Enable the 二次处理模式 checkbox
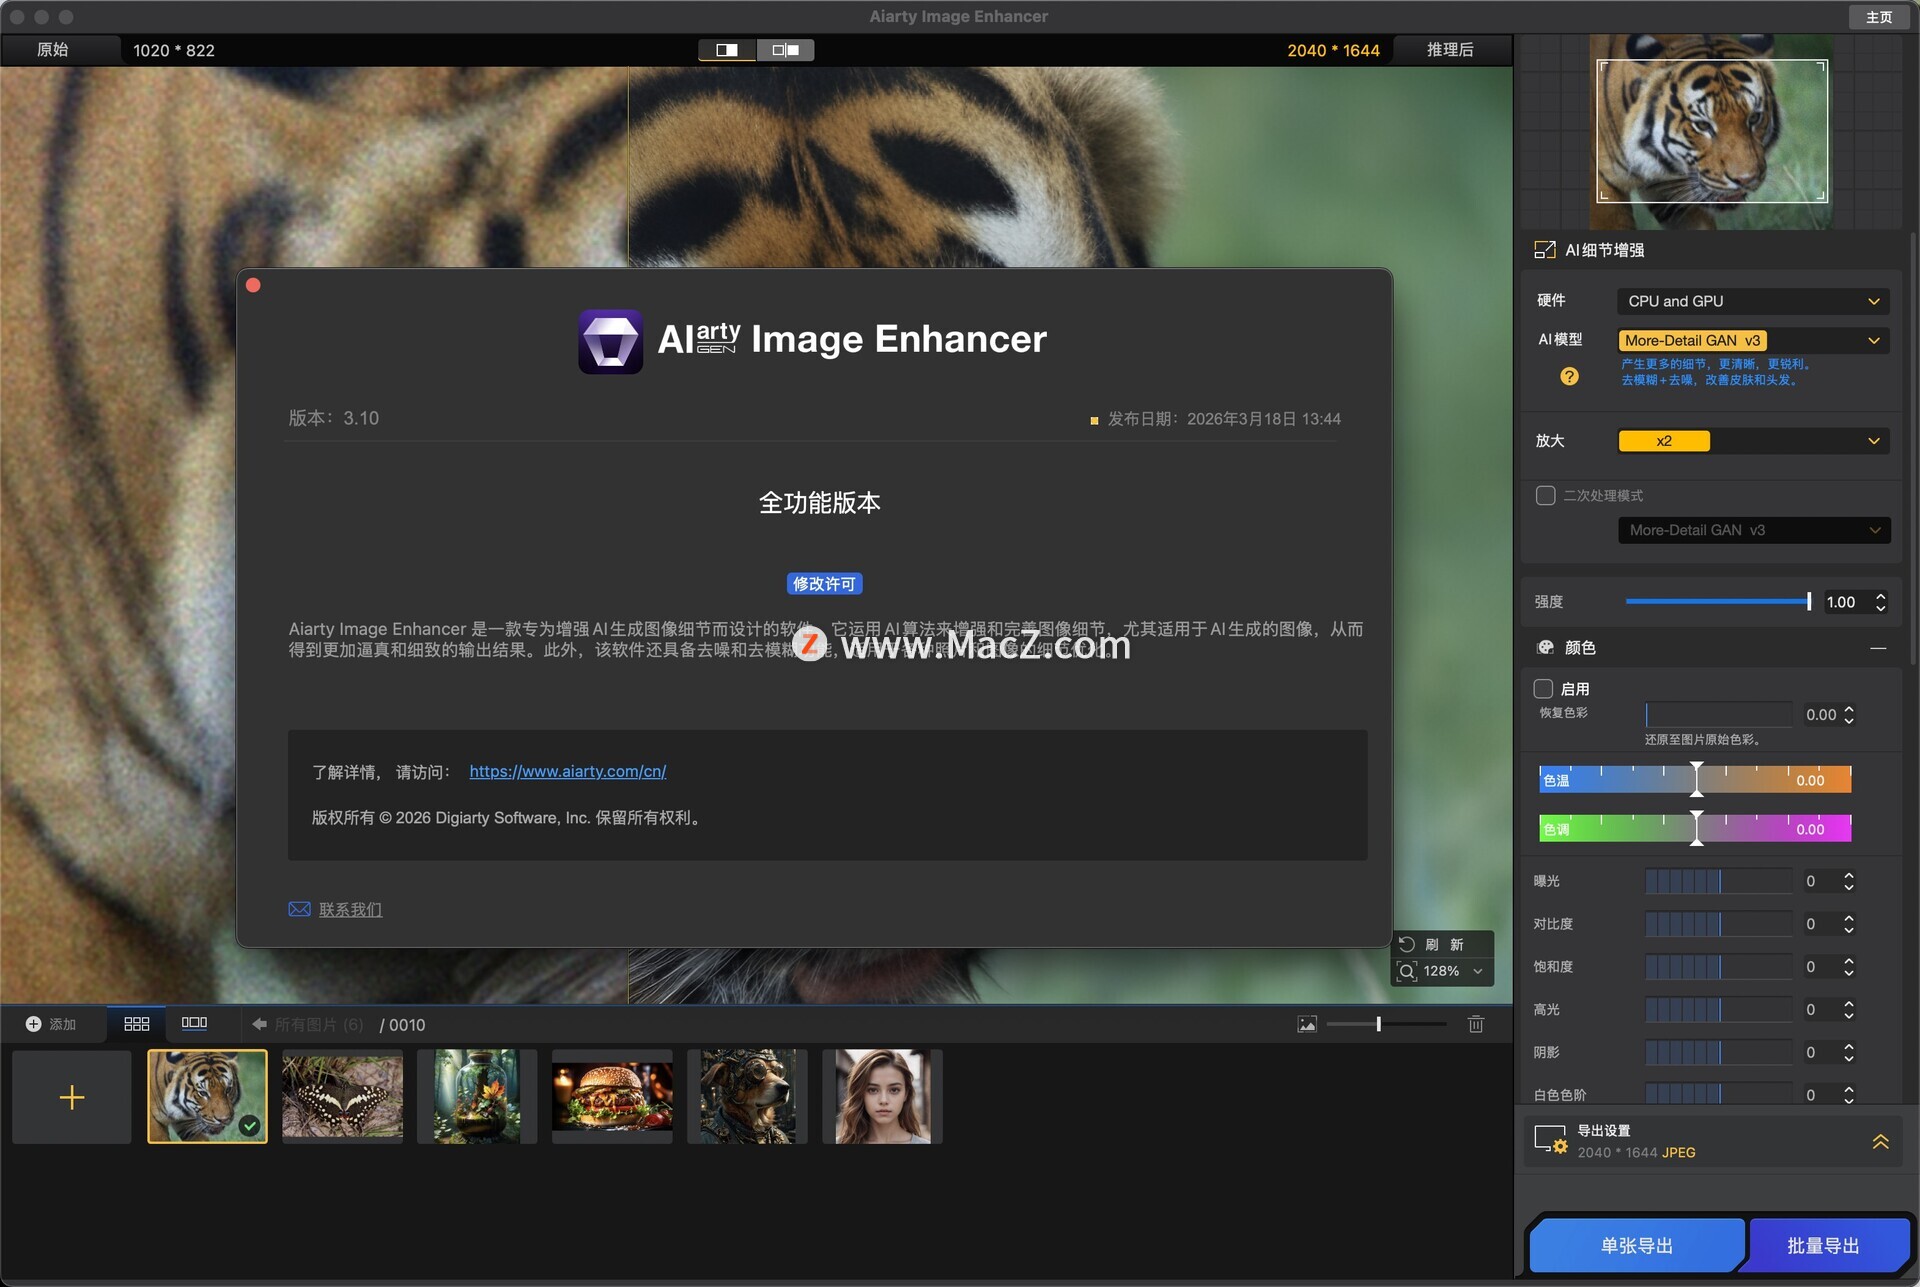Screen dimensions: 1920x1287 pos(1545,495)
